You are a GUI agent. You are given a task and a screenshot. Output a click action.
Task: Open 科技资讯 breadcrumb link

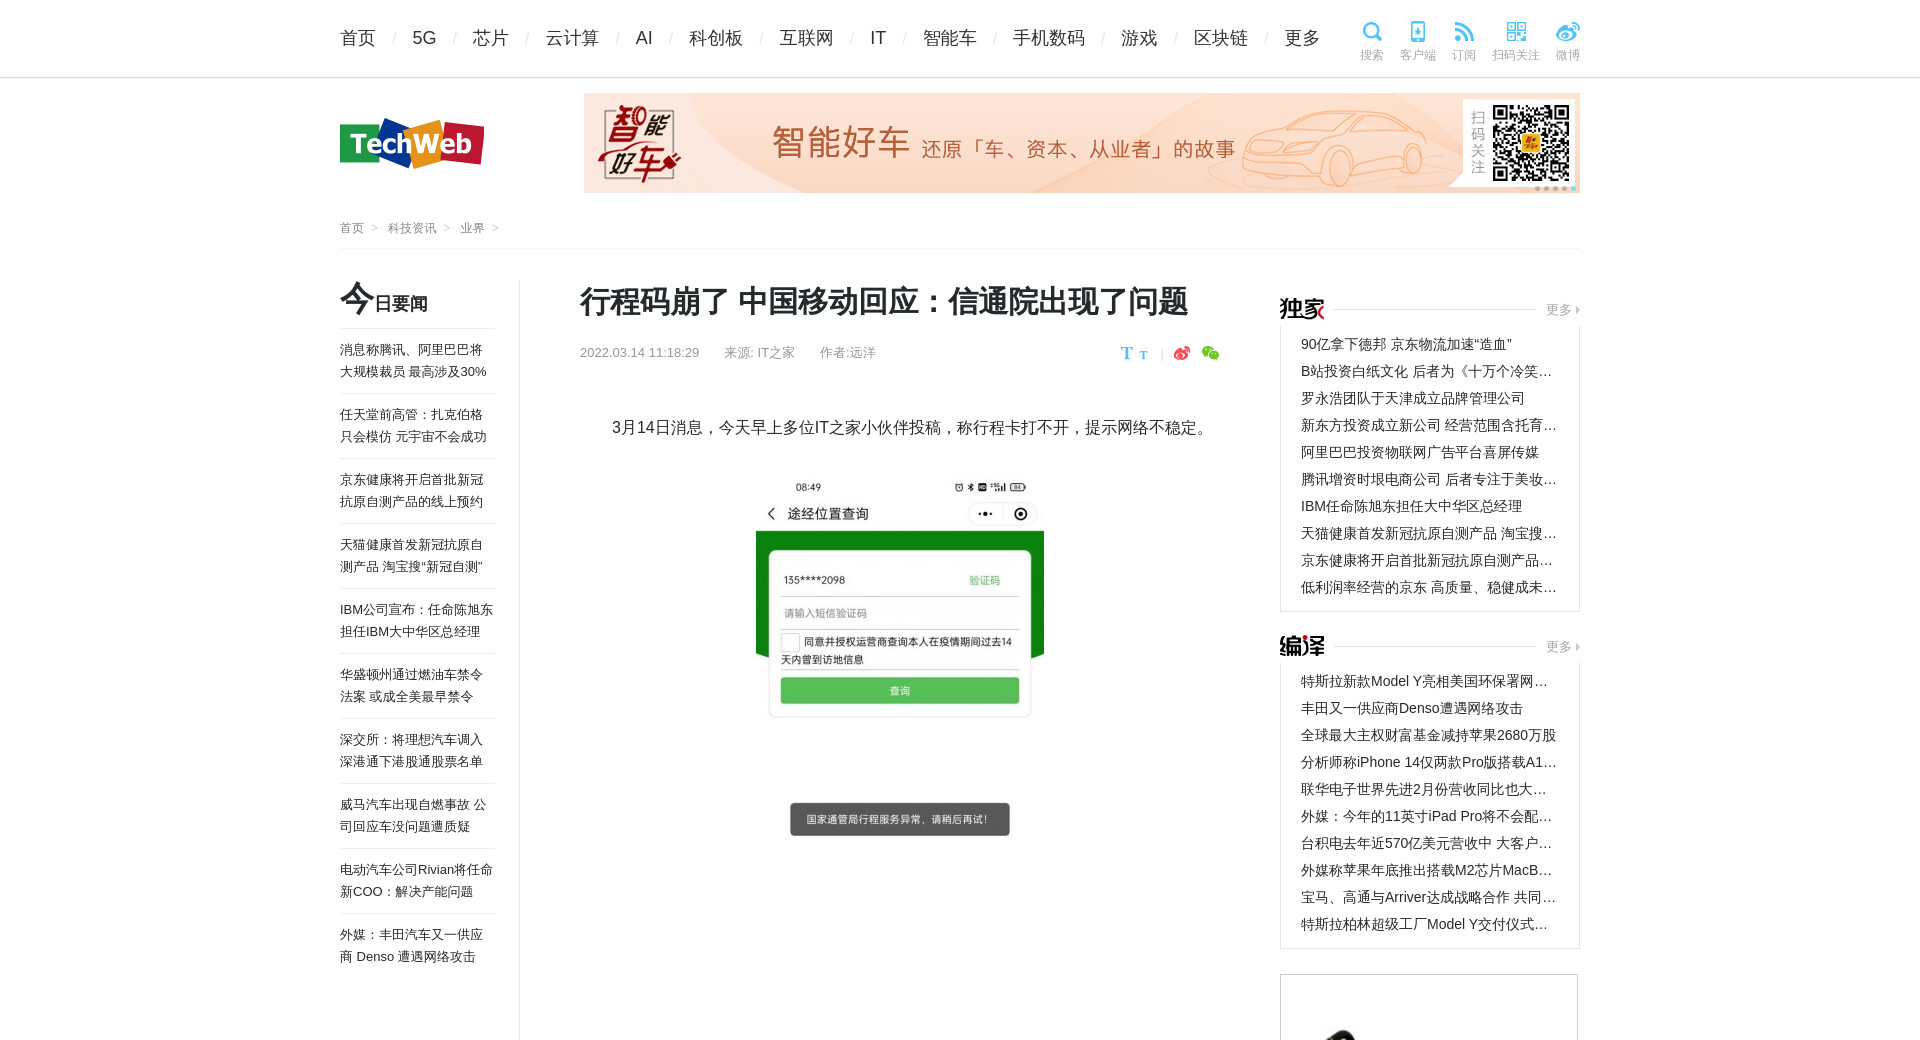tap(412, 228)
